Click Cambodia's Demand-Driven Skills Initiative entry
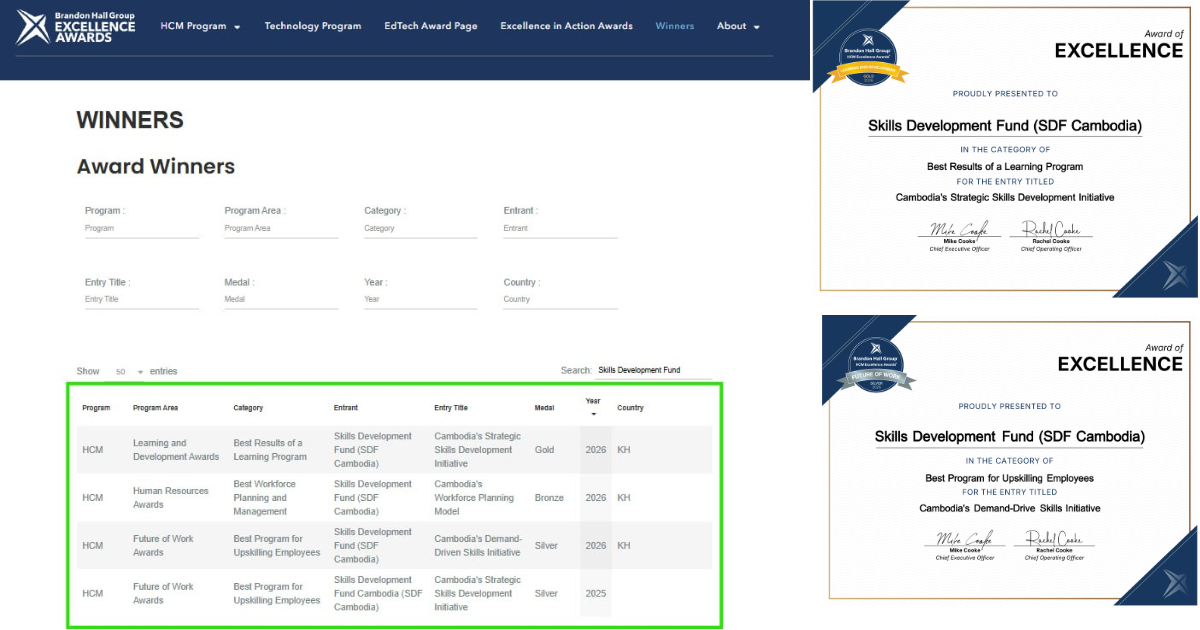Viewport: 1200px width, 630px height. coord(478,546)
